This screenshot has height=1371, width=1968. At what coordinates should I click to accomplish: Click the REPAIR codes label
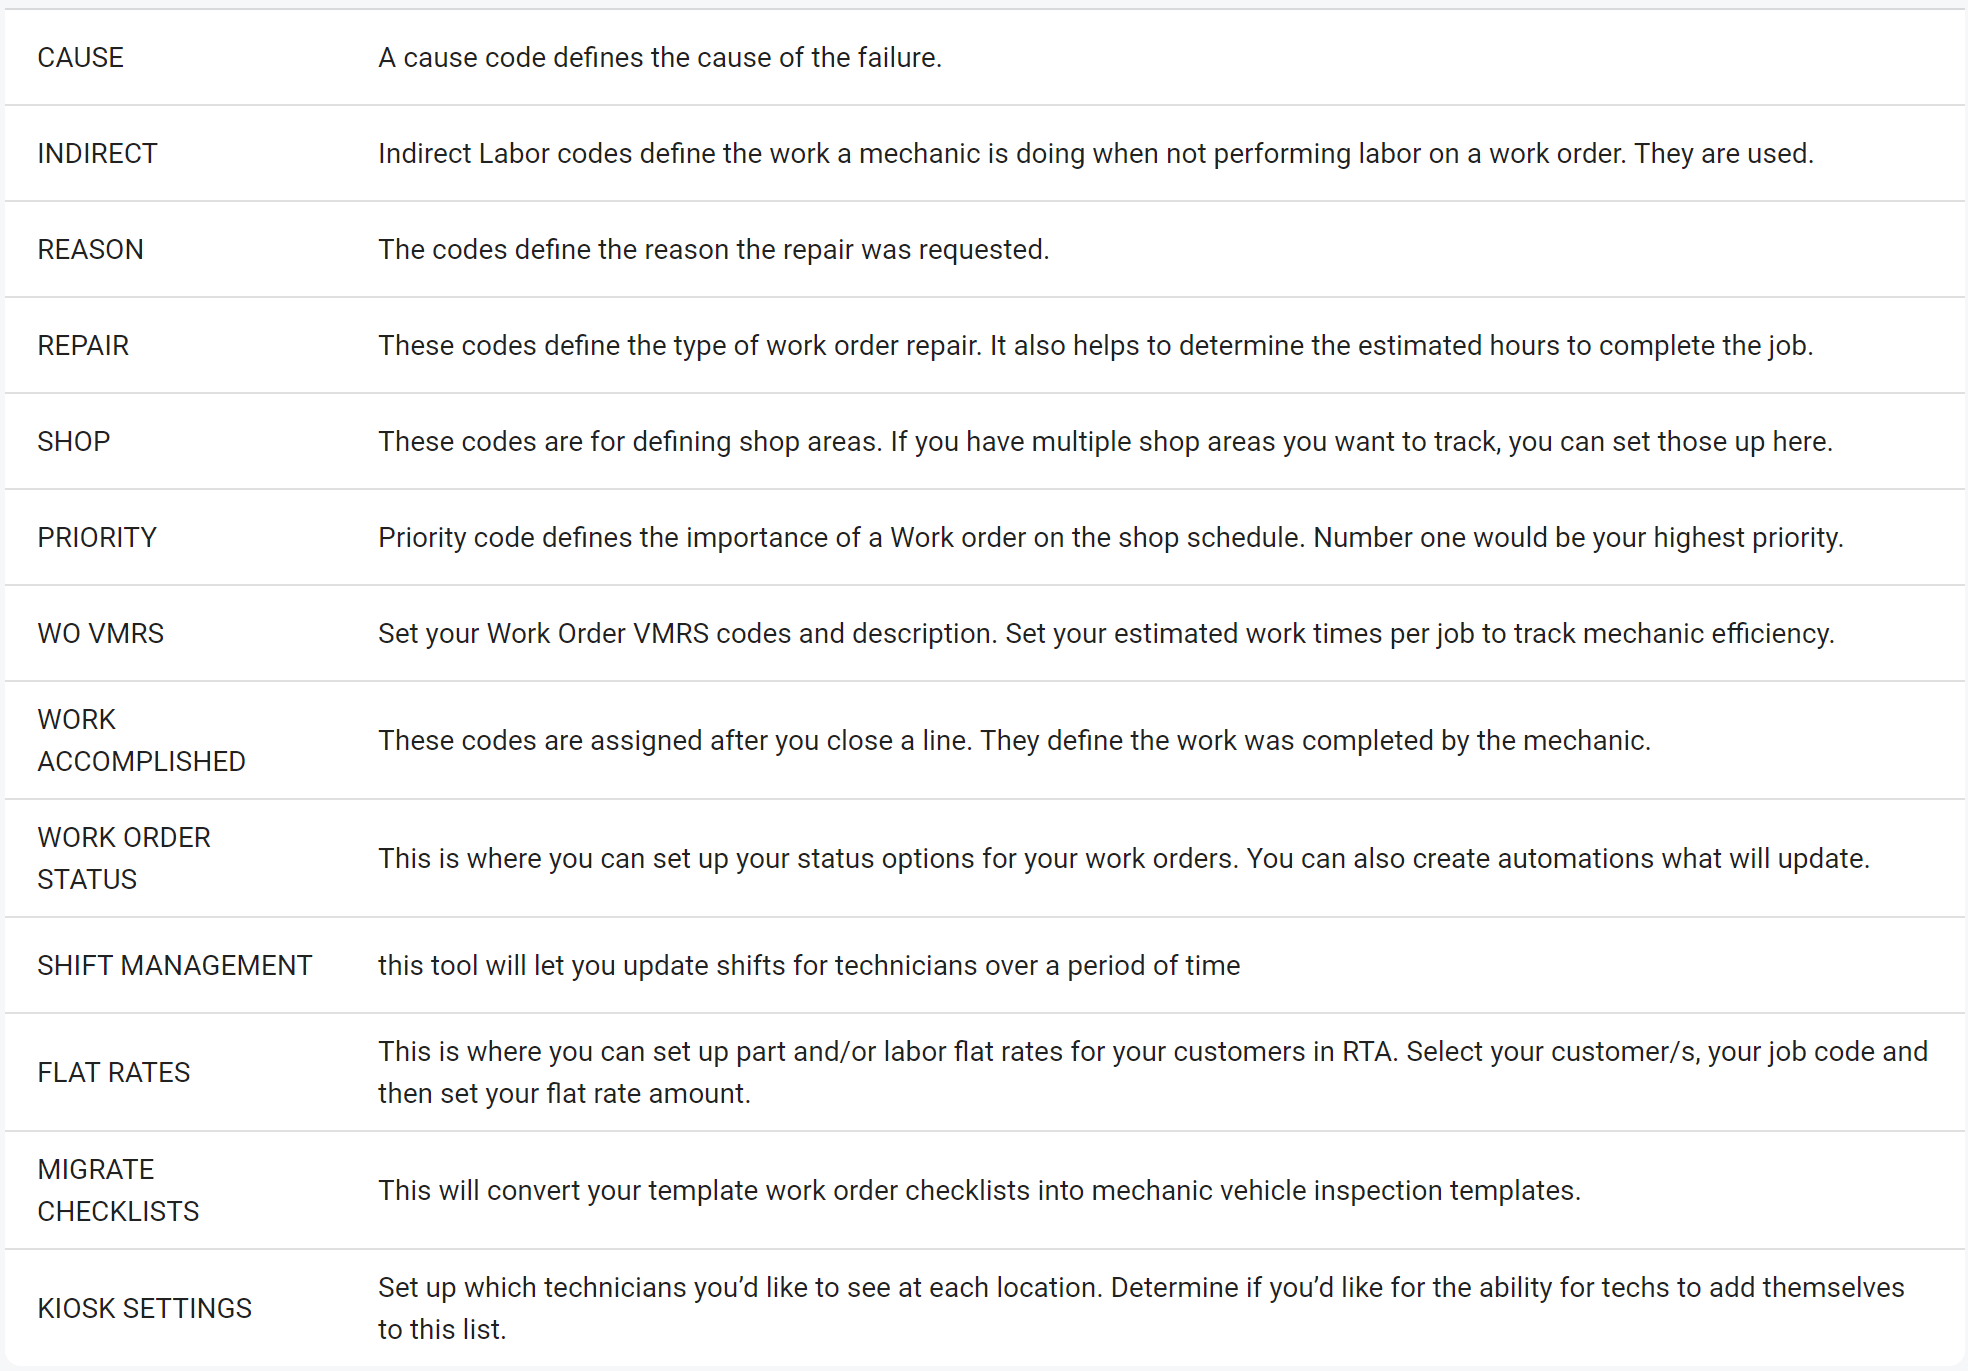pos(84,346)
